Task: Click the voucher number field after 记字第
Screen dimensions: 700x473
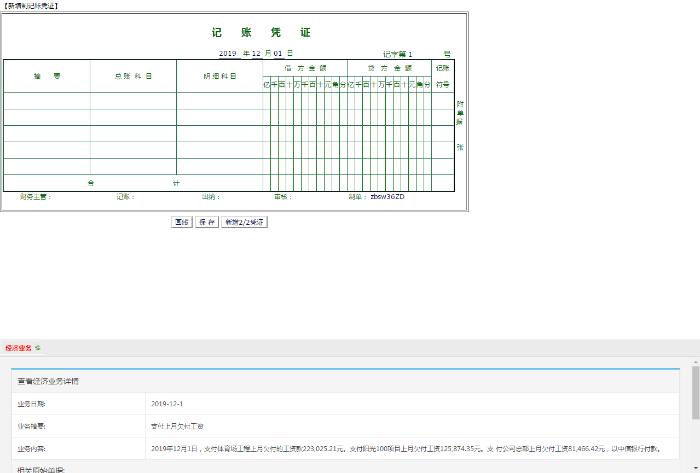Action: (x=410, y=54)
